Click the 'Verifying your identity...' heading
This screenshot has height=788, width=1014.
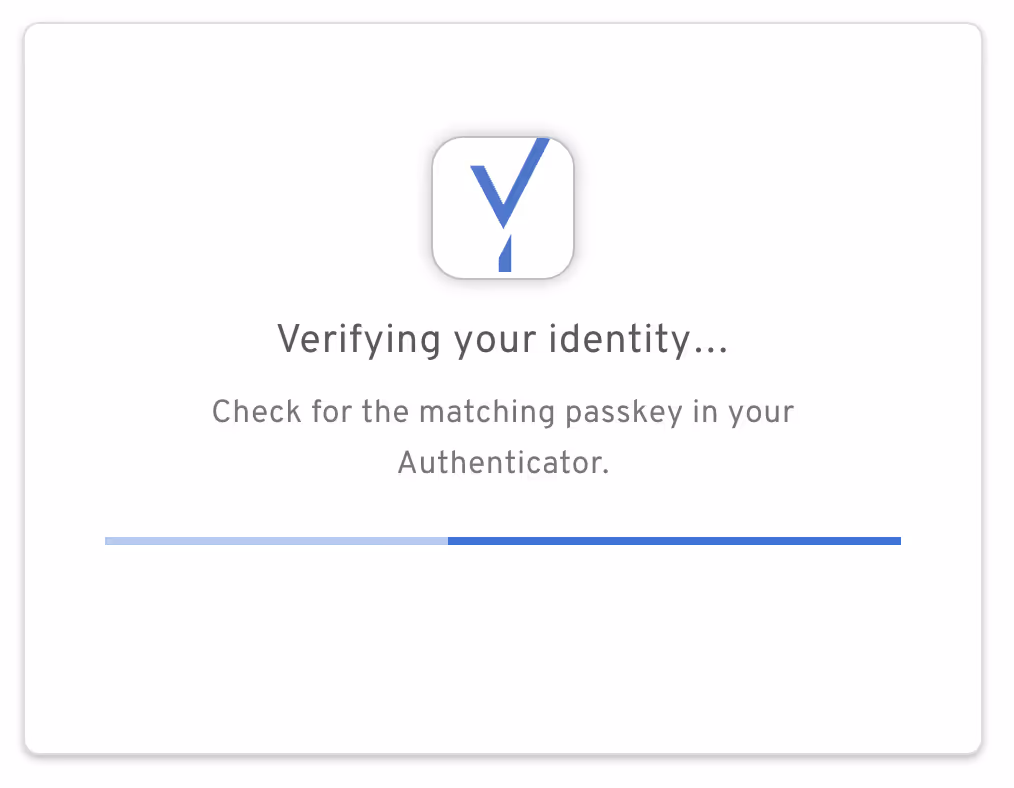coord(503,340)
